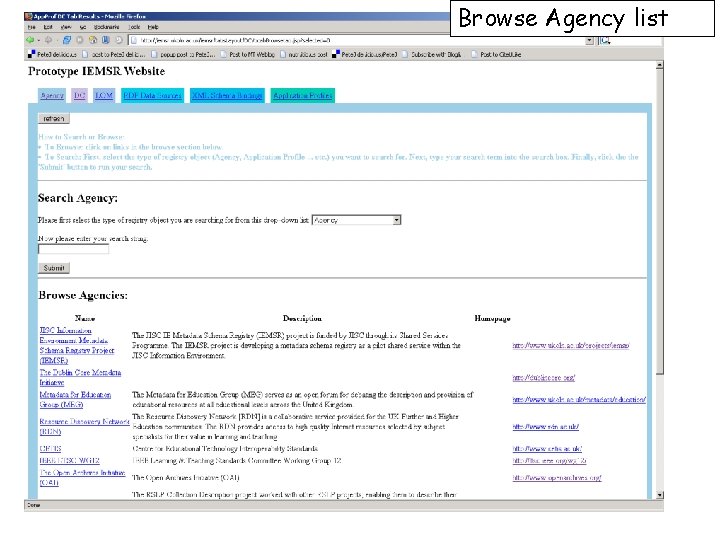
Task: Click the 'Prototype IEMSR Website' title text
Action: tap(96, 71)
